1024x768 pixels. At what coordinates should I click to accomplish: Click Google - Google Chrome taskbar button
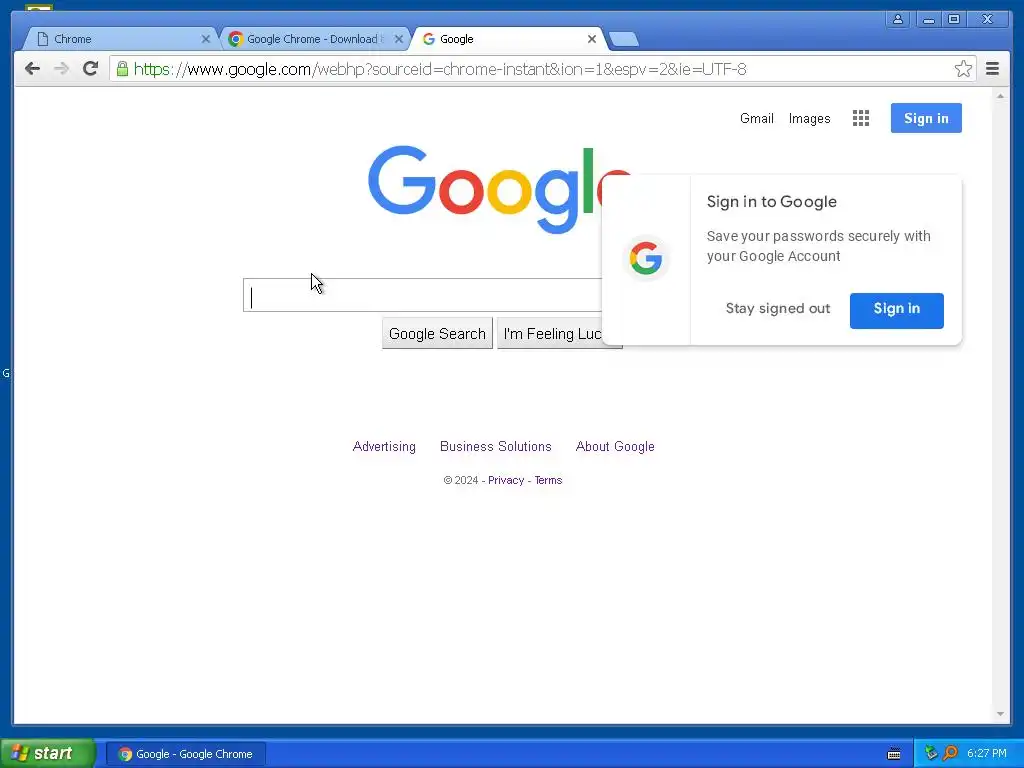coord(186,754)
